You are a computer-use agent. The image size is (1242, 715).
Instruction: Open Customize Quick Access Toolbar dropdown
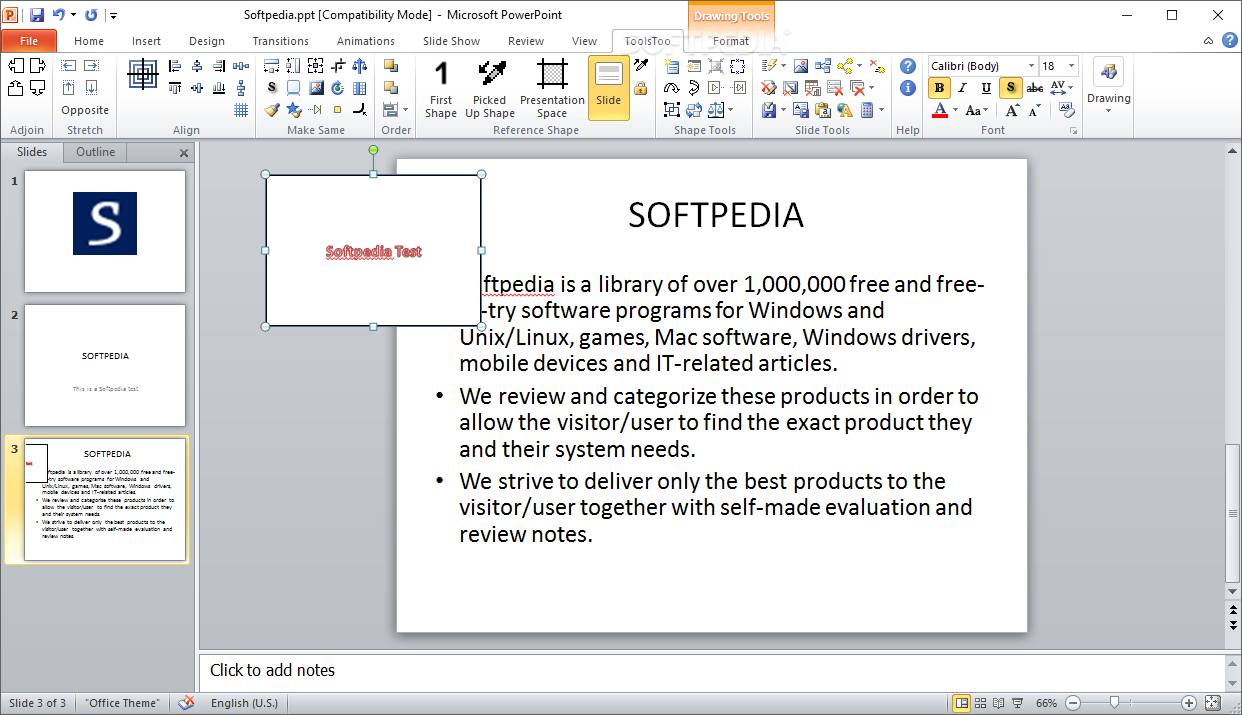click(x=113, y=15)
